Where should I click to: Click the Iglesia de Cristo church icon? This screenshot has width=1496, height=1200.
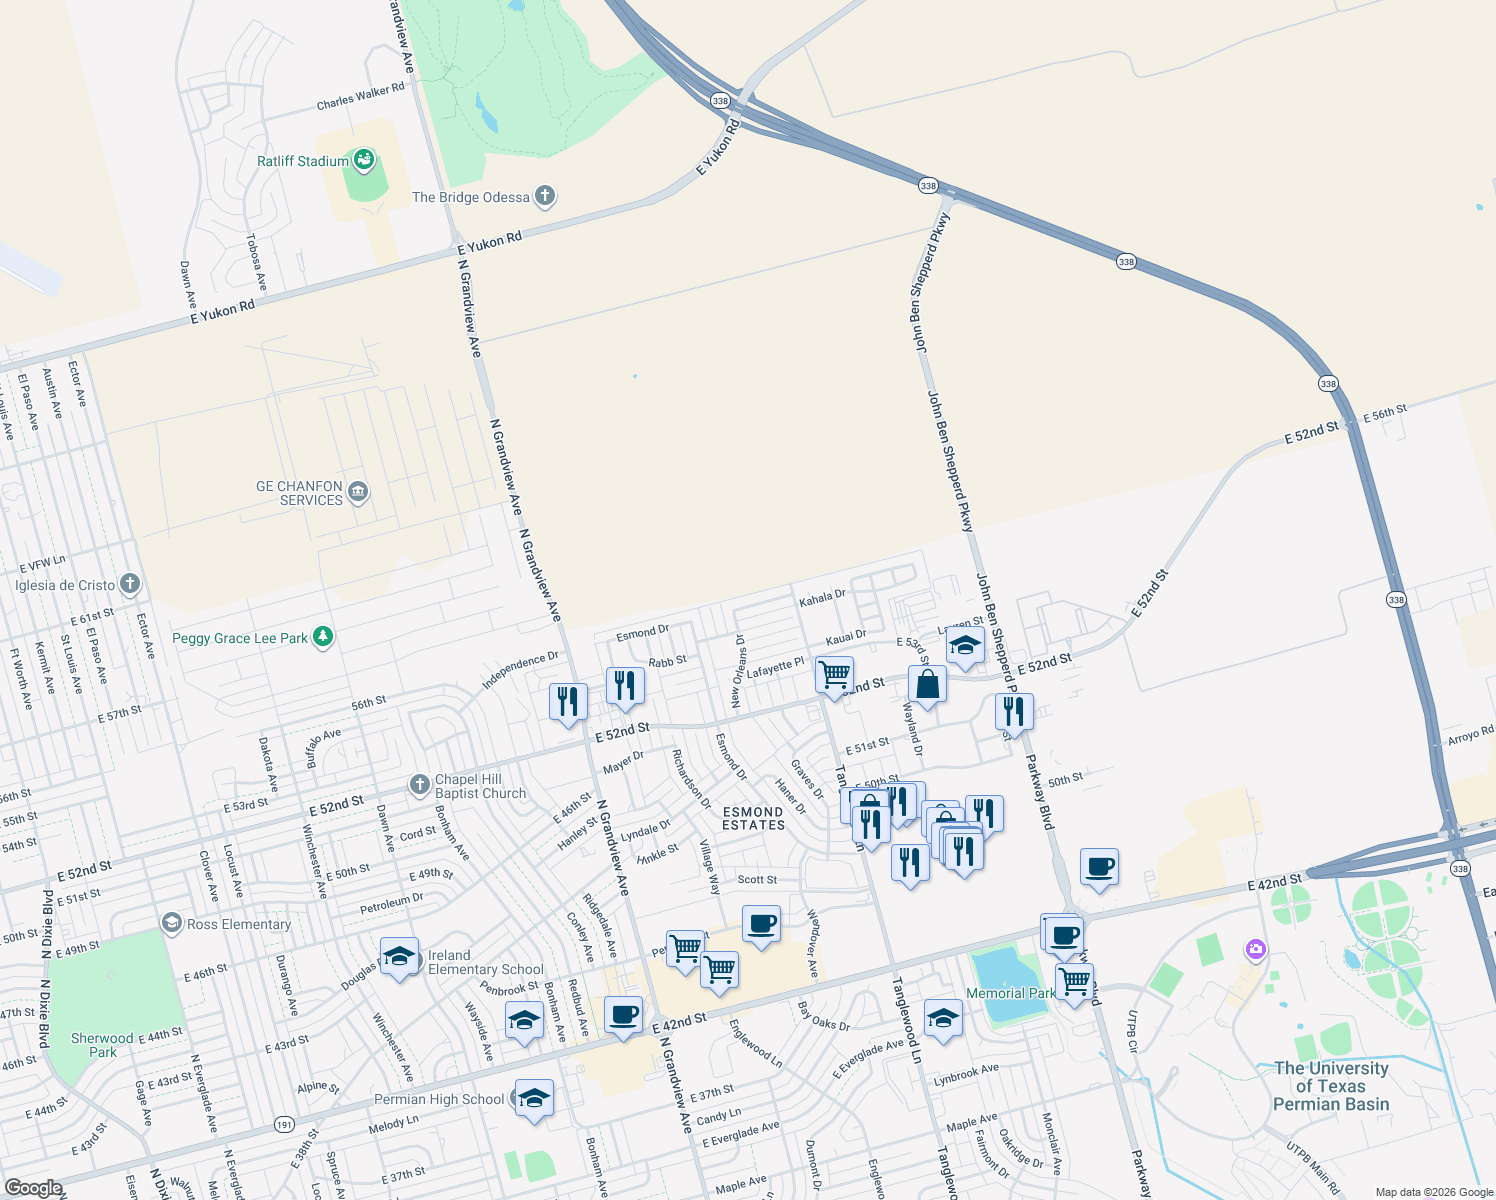tap(129, 583)
